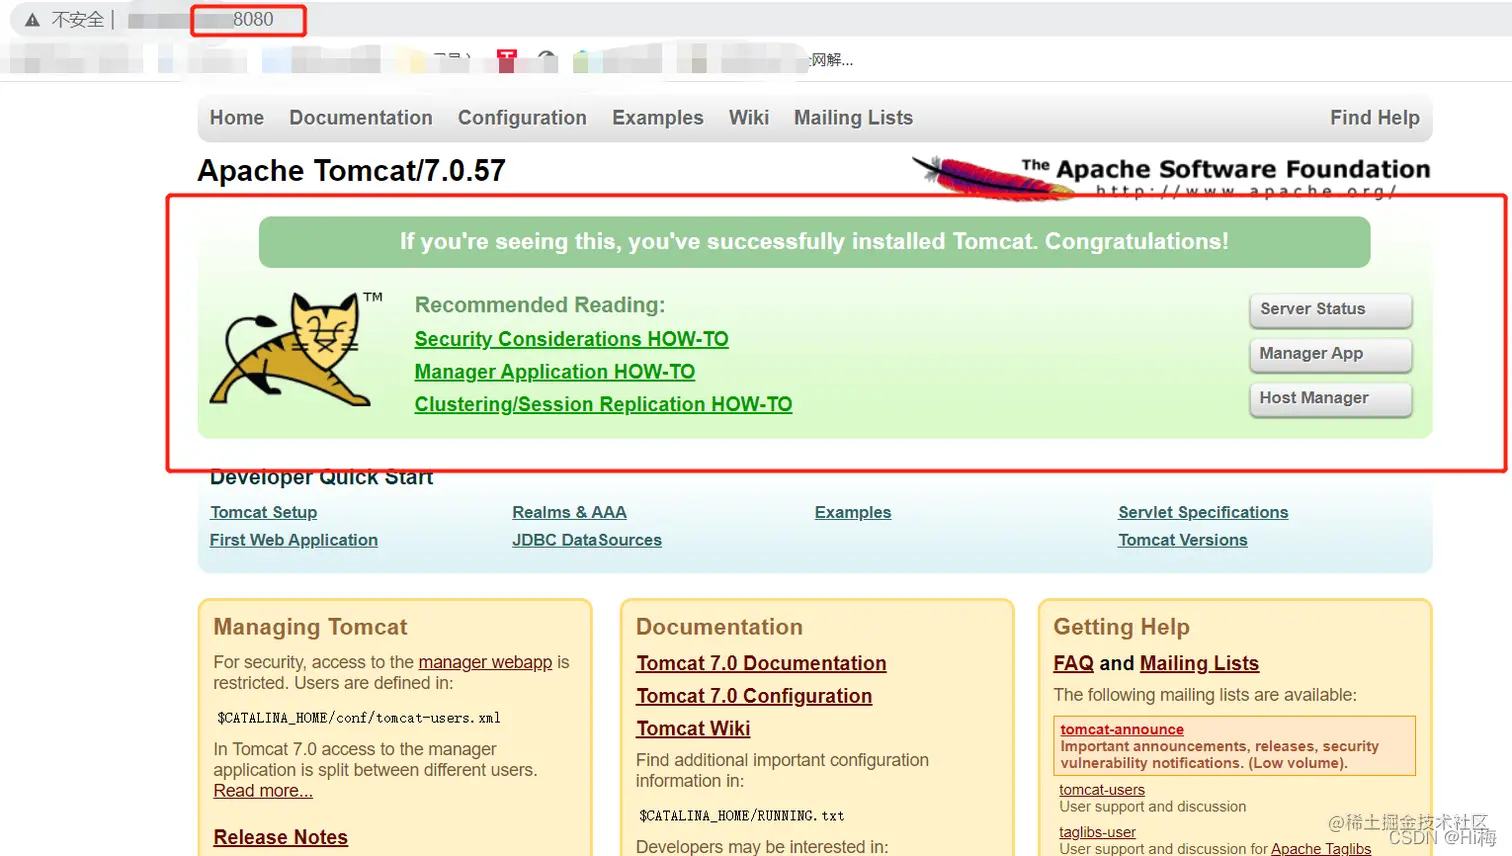Click the red T bookmark icon
The width and height of the screenshot is (1512, 856).
(507, 61)
